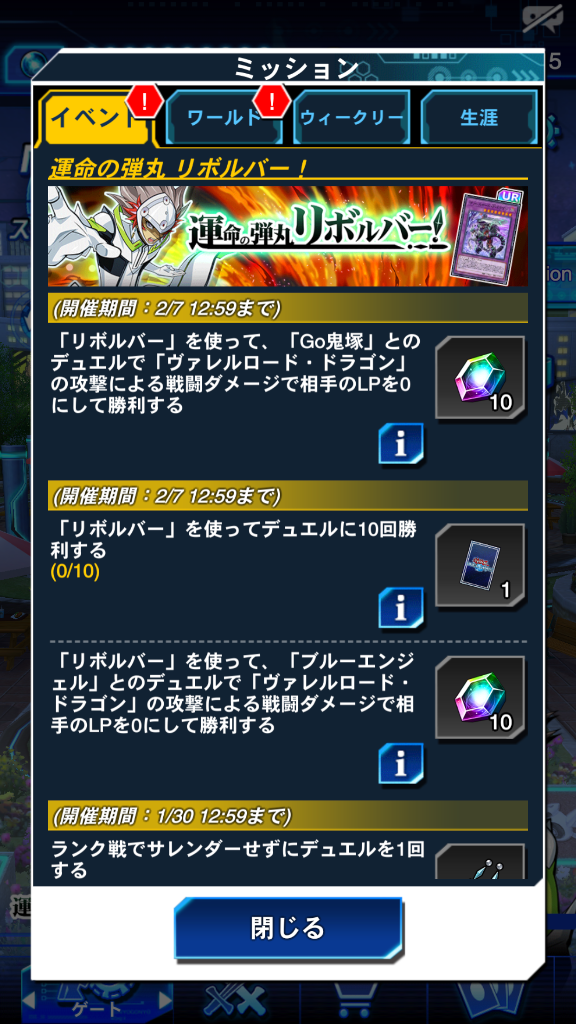The image size is (576, 1024).
Task: Switch to the ワールド tab
Action: coord(224,118)
